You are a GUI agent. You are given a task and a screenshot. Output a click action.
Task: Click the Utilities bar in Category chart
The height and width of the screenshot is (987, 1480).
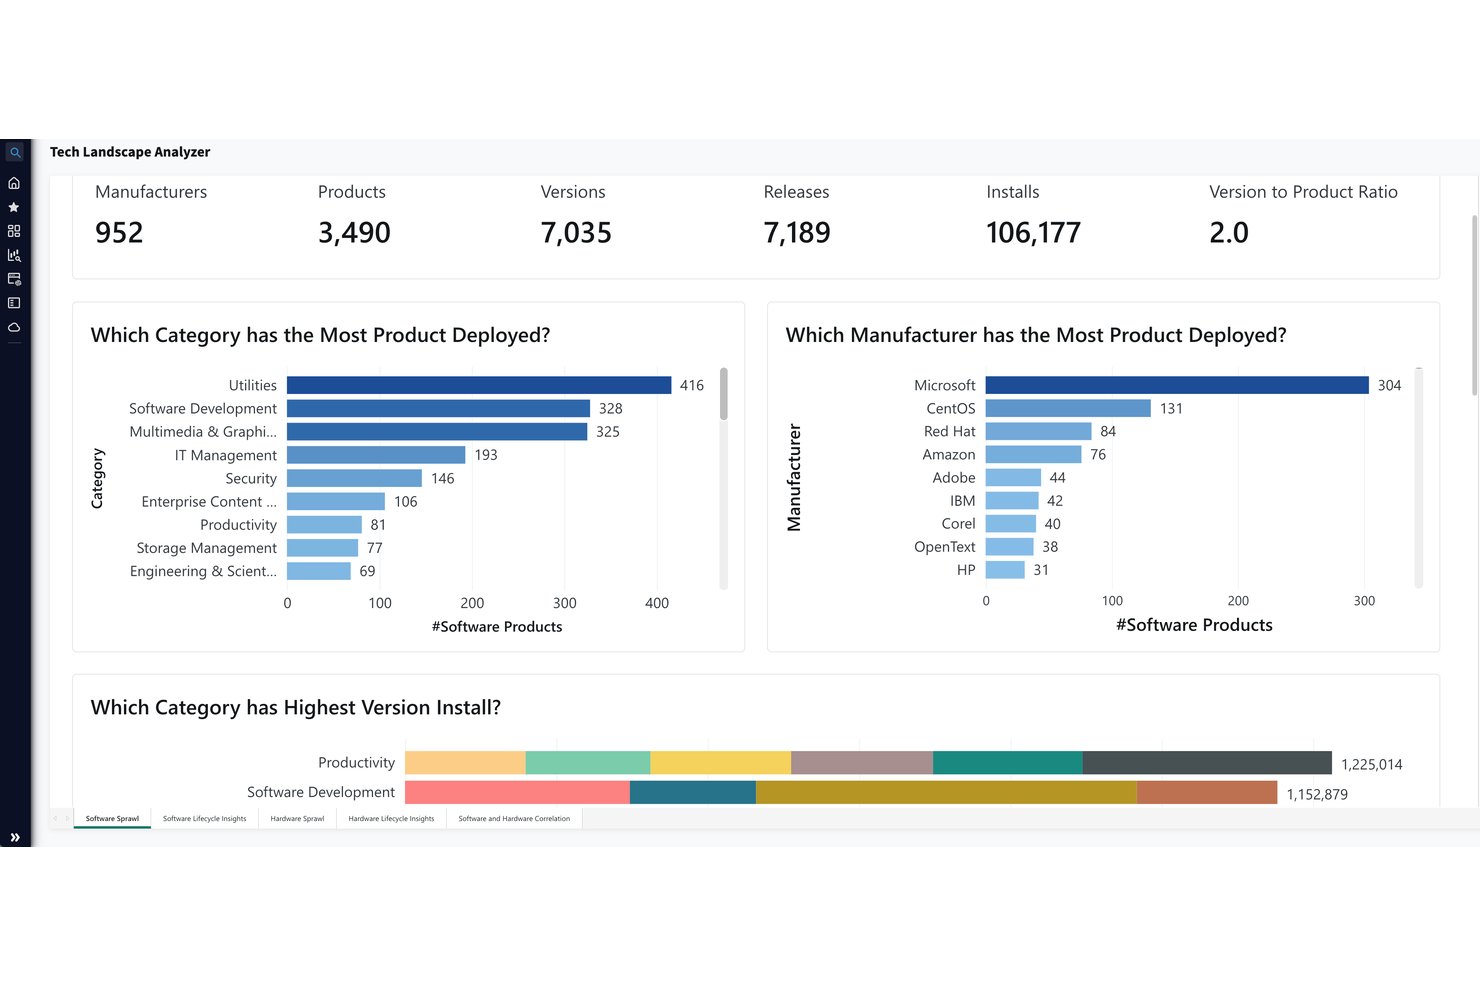click(x=479, y=385)
